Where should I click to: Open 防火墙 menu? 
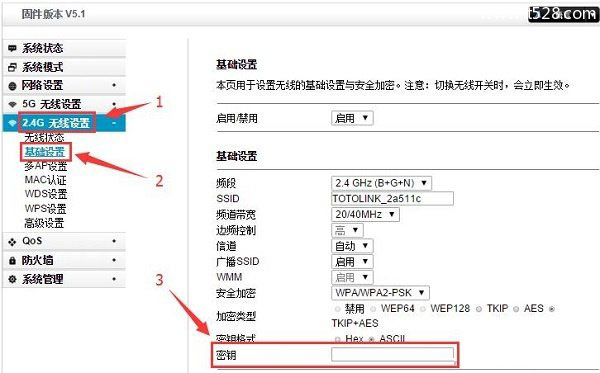click(64, 260)
